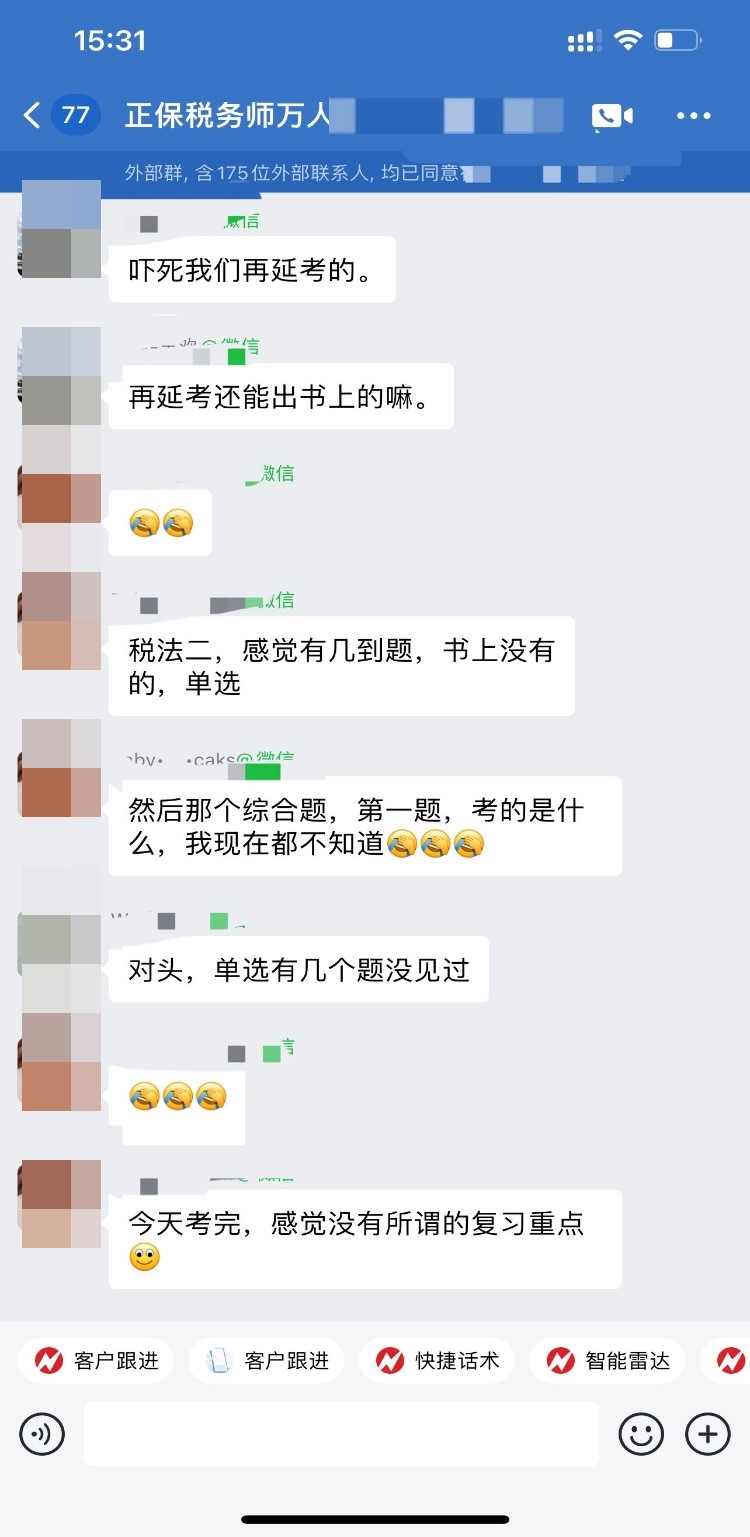
Task: Tap the red-icon 客户跟进 shortcut
Action: [96, 1361]
